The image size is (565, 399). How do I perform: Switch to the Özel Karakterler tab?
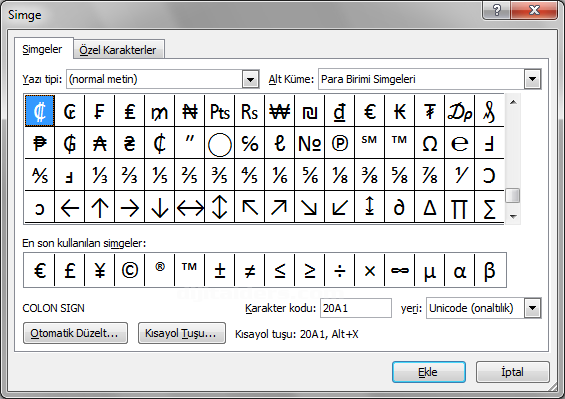pos(118,50)
